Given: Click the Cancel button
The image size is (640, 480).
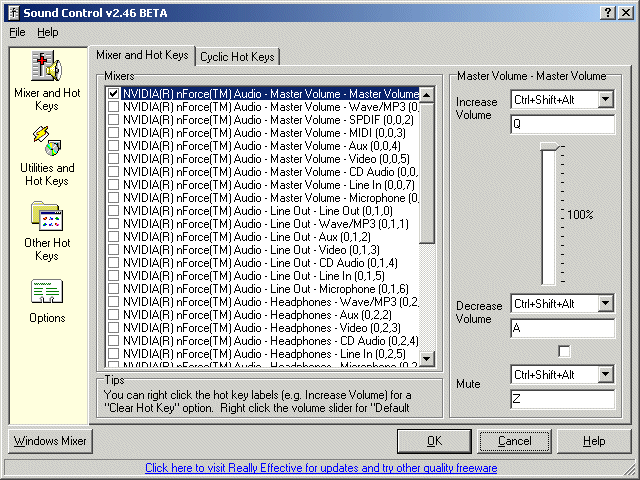Looking at the screenshot, I should pos(514,441).
